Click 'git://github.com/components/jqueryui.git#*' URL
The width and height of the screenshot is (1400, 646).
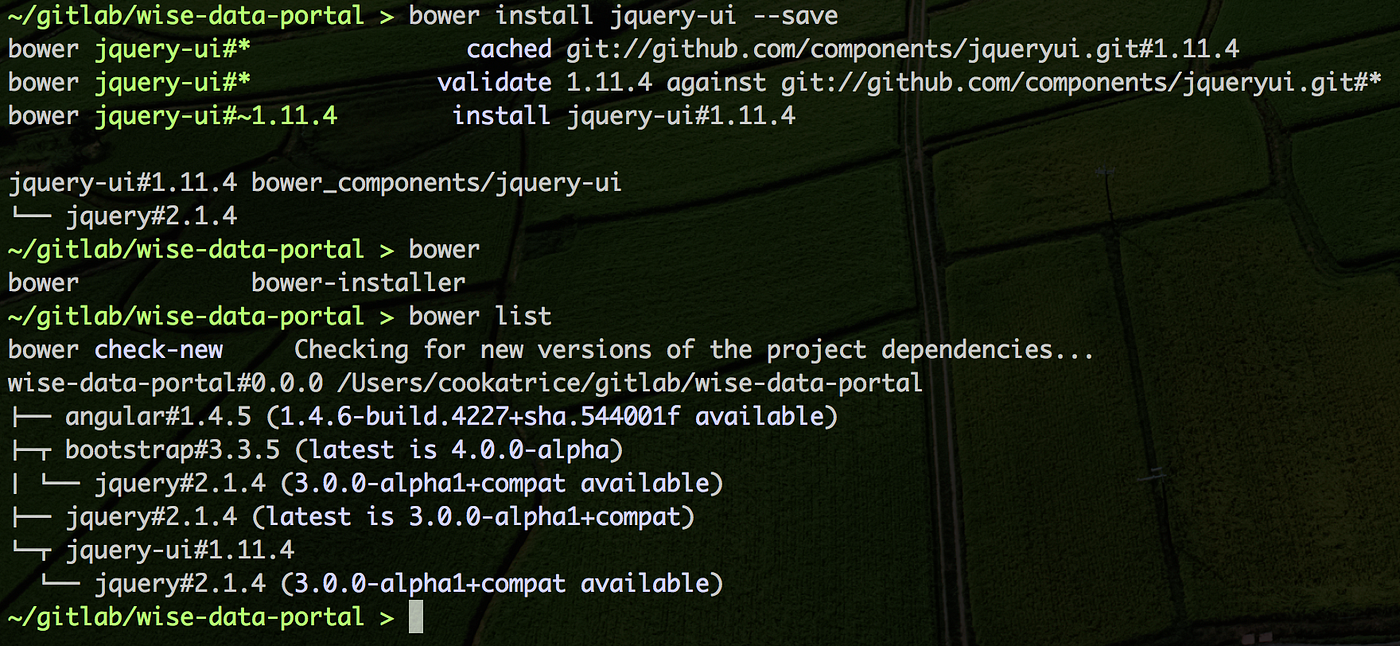[1082, 82]
